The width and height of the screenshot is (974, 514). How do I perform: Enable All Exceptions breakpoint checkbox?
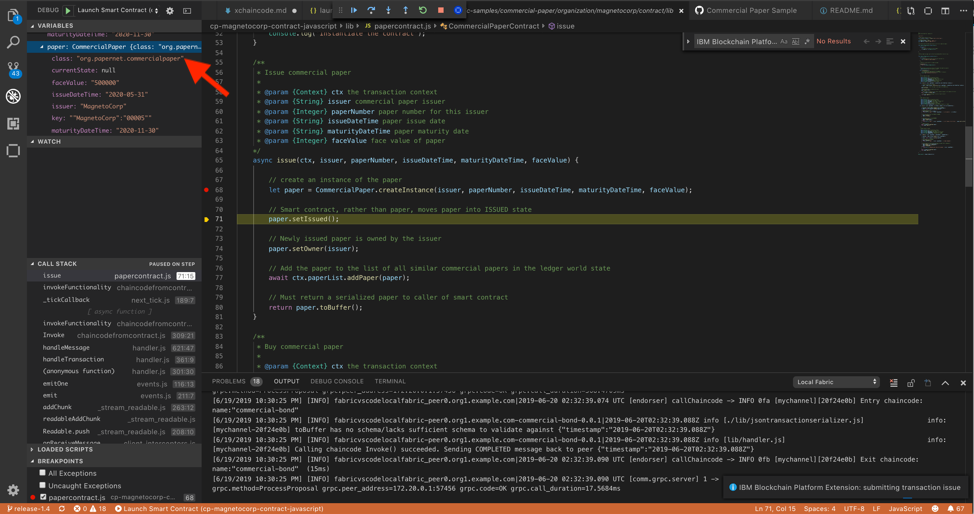42,473
